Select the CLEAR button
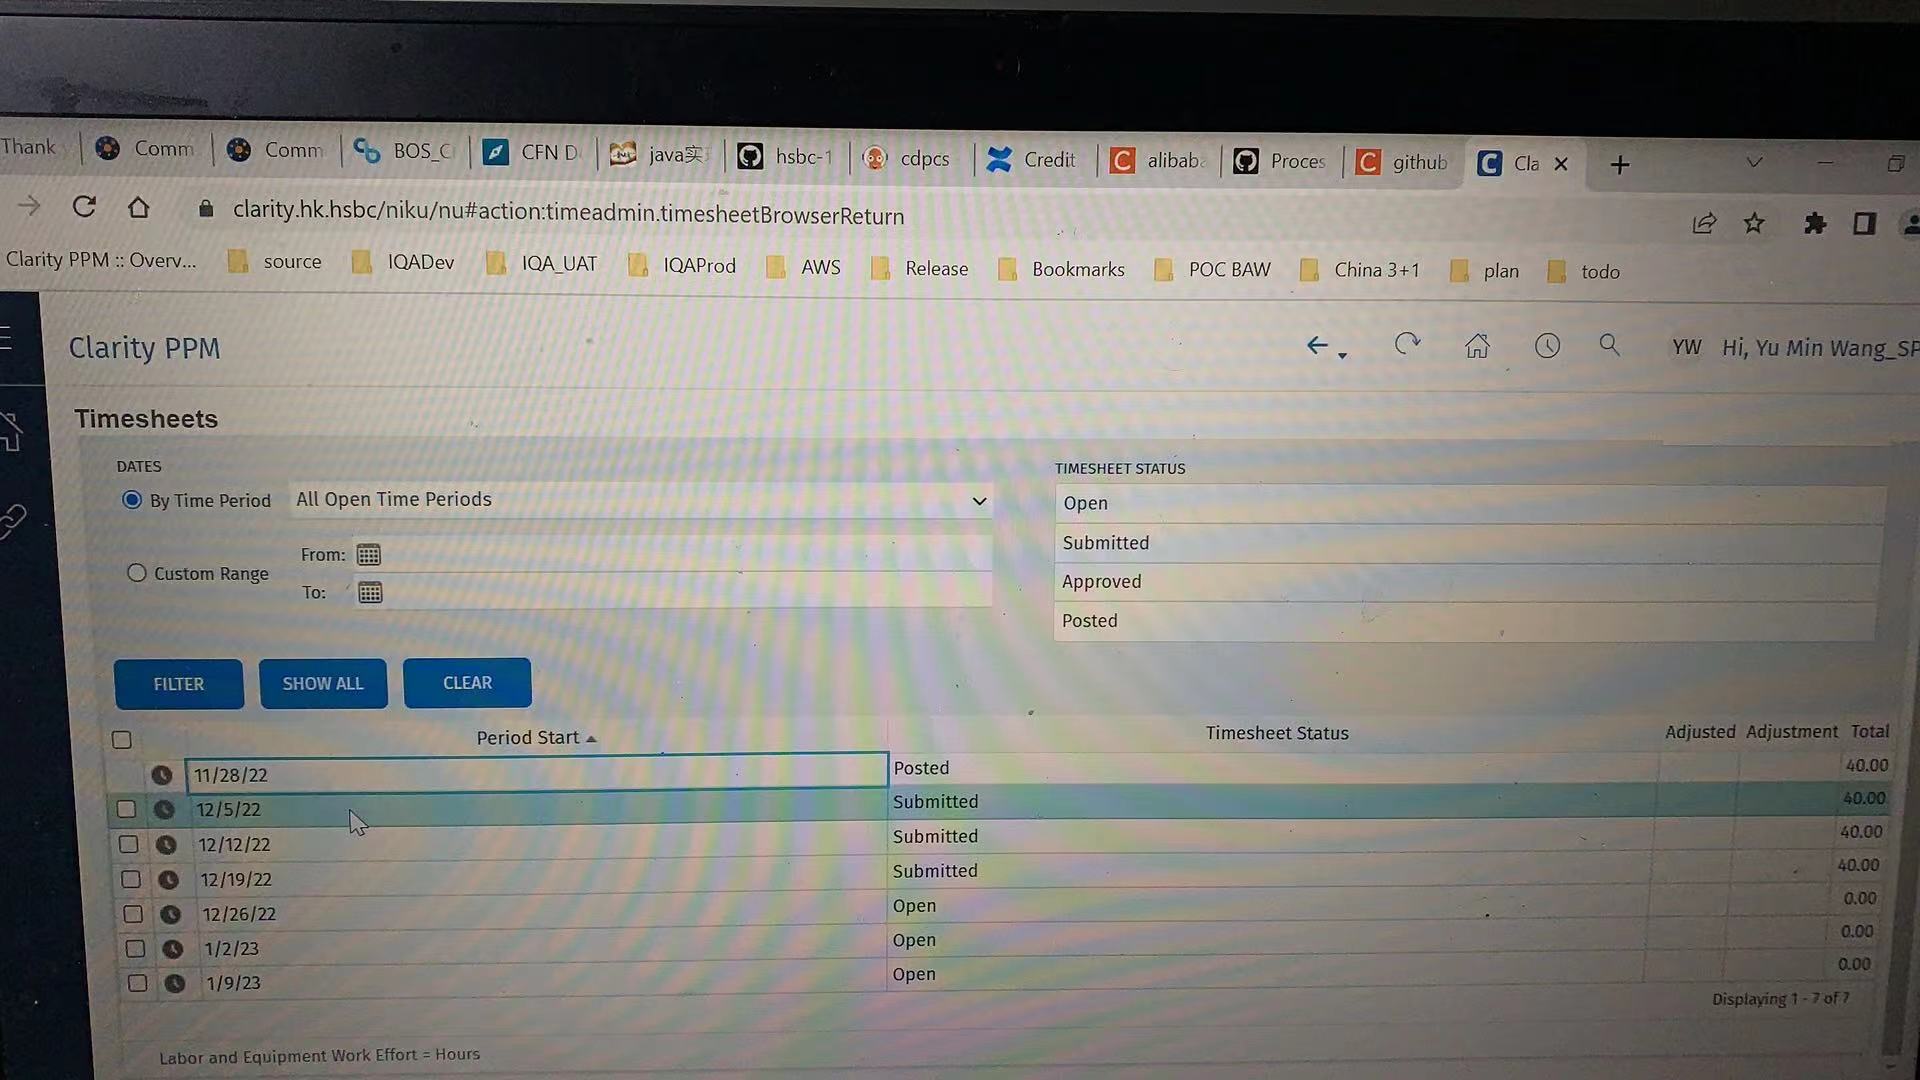Image resolution: width=1920 pixels, height=1080 pixels. 467,683
